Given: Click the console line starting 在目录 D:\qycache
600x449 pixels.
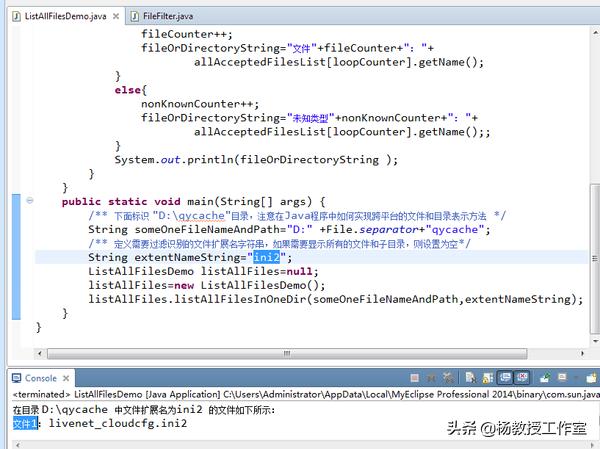Looking at the screenshot, I should tap(144, 410).
